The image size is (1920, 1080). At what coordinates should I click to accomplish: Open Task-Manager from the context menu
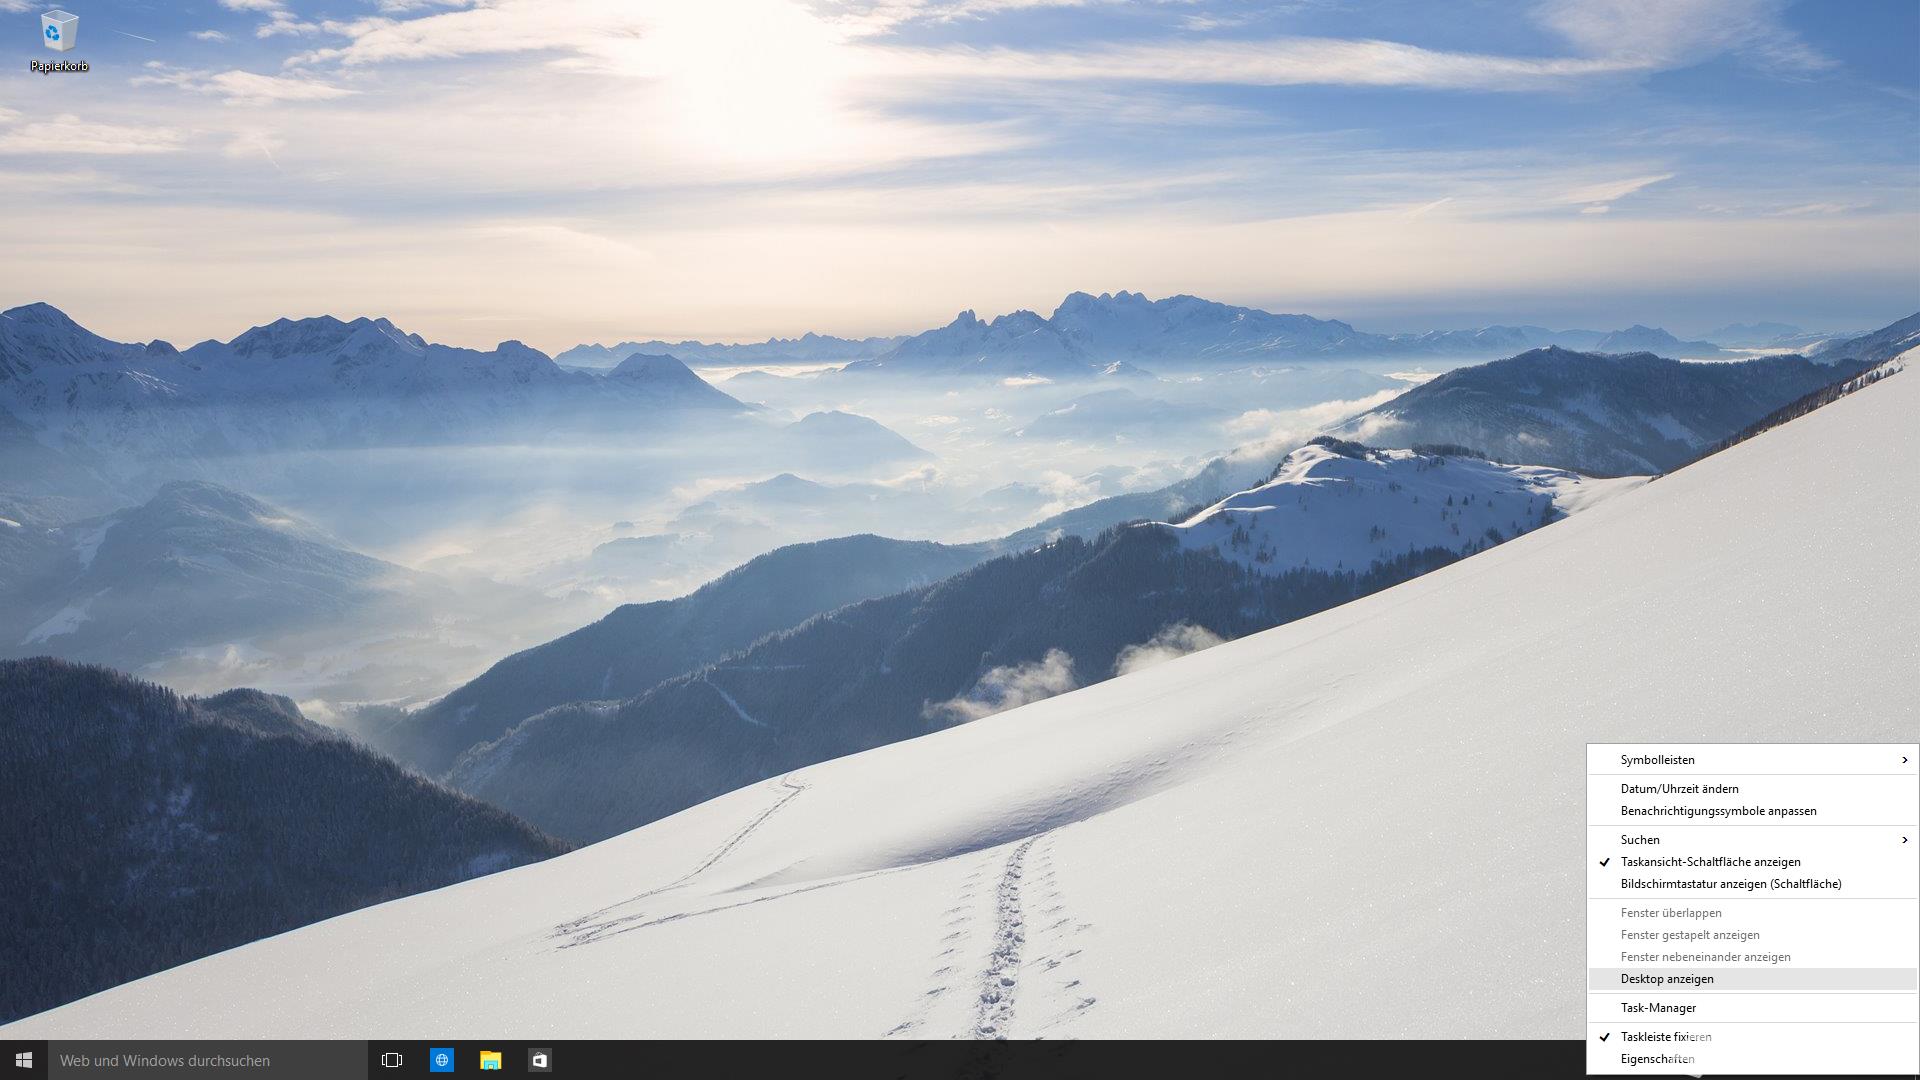(x=1752, y=1008)
